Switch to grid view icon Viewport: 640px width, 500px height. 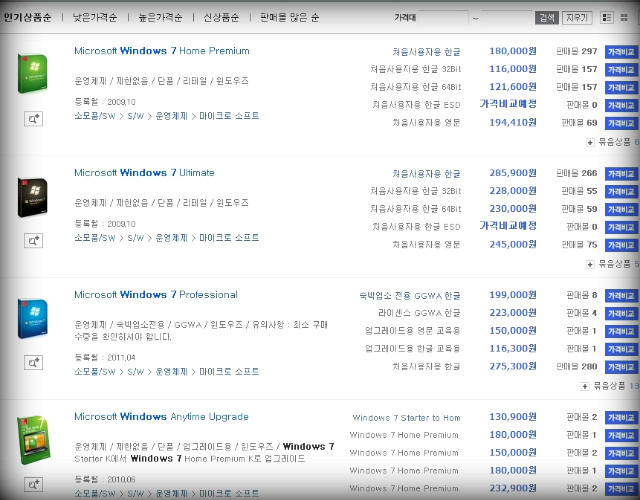[x=624, y=18]
